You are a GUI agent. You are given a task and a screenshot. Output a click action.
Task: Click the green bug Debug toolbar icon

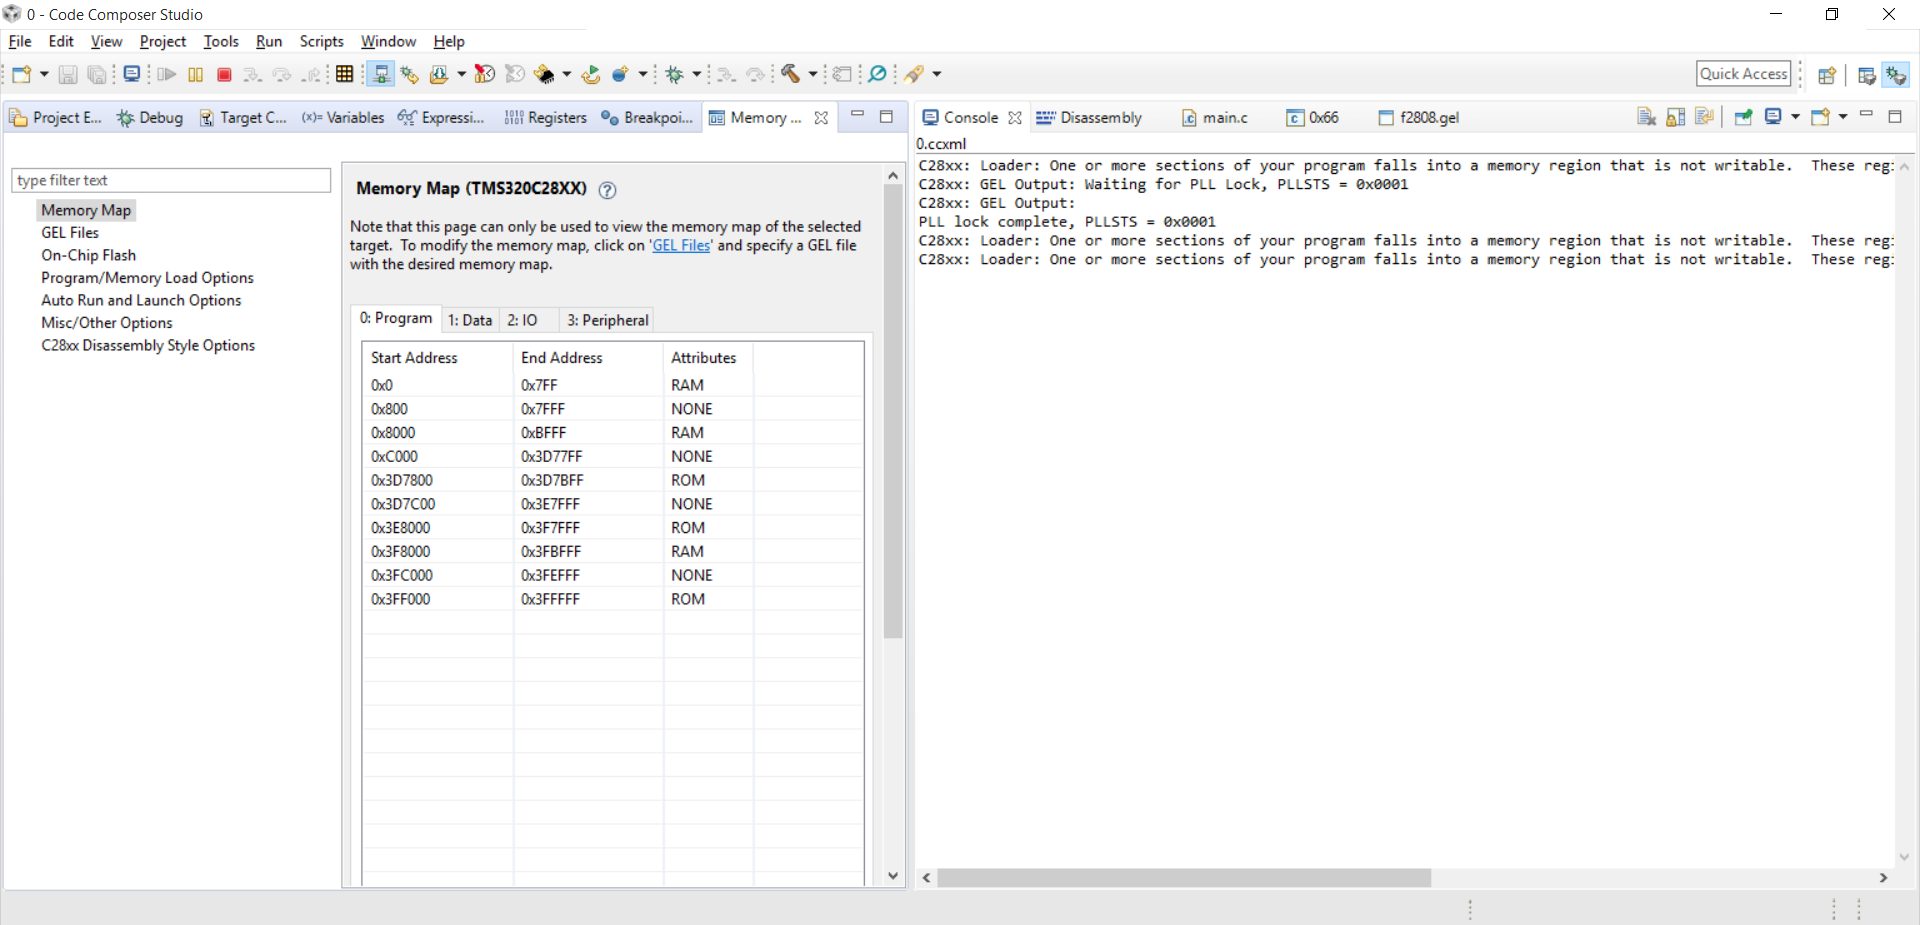pyautogui.click(x=675, y=74)
